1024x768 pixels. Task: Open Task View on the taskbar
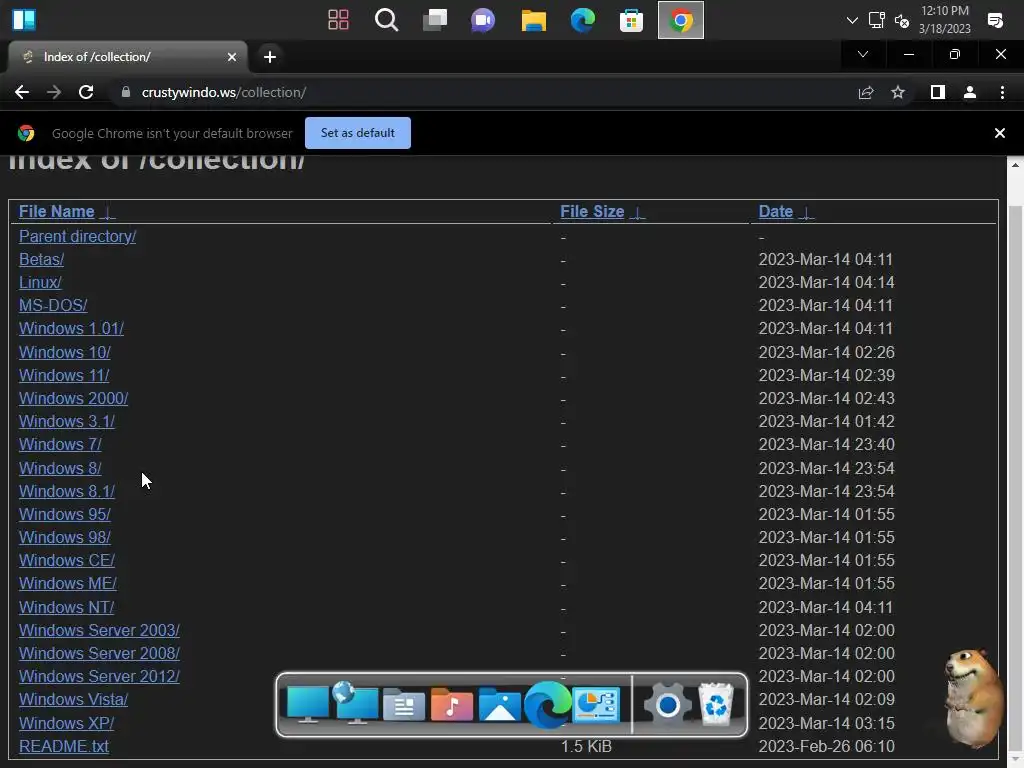point(435,20)
